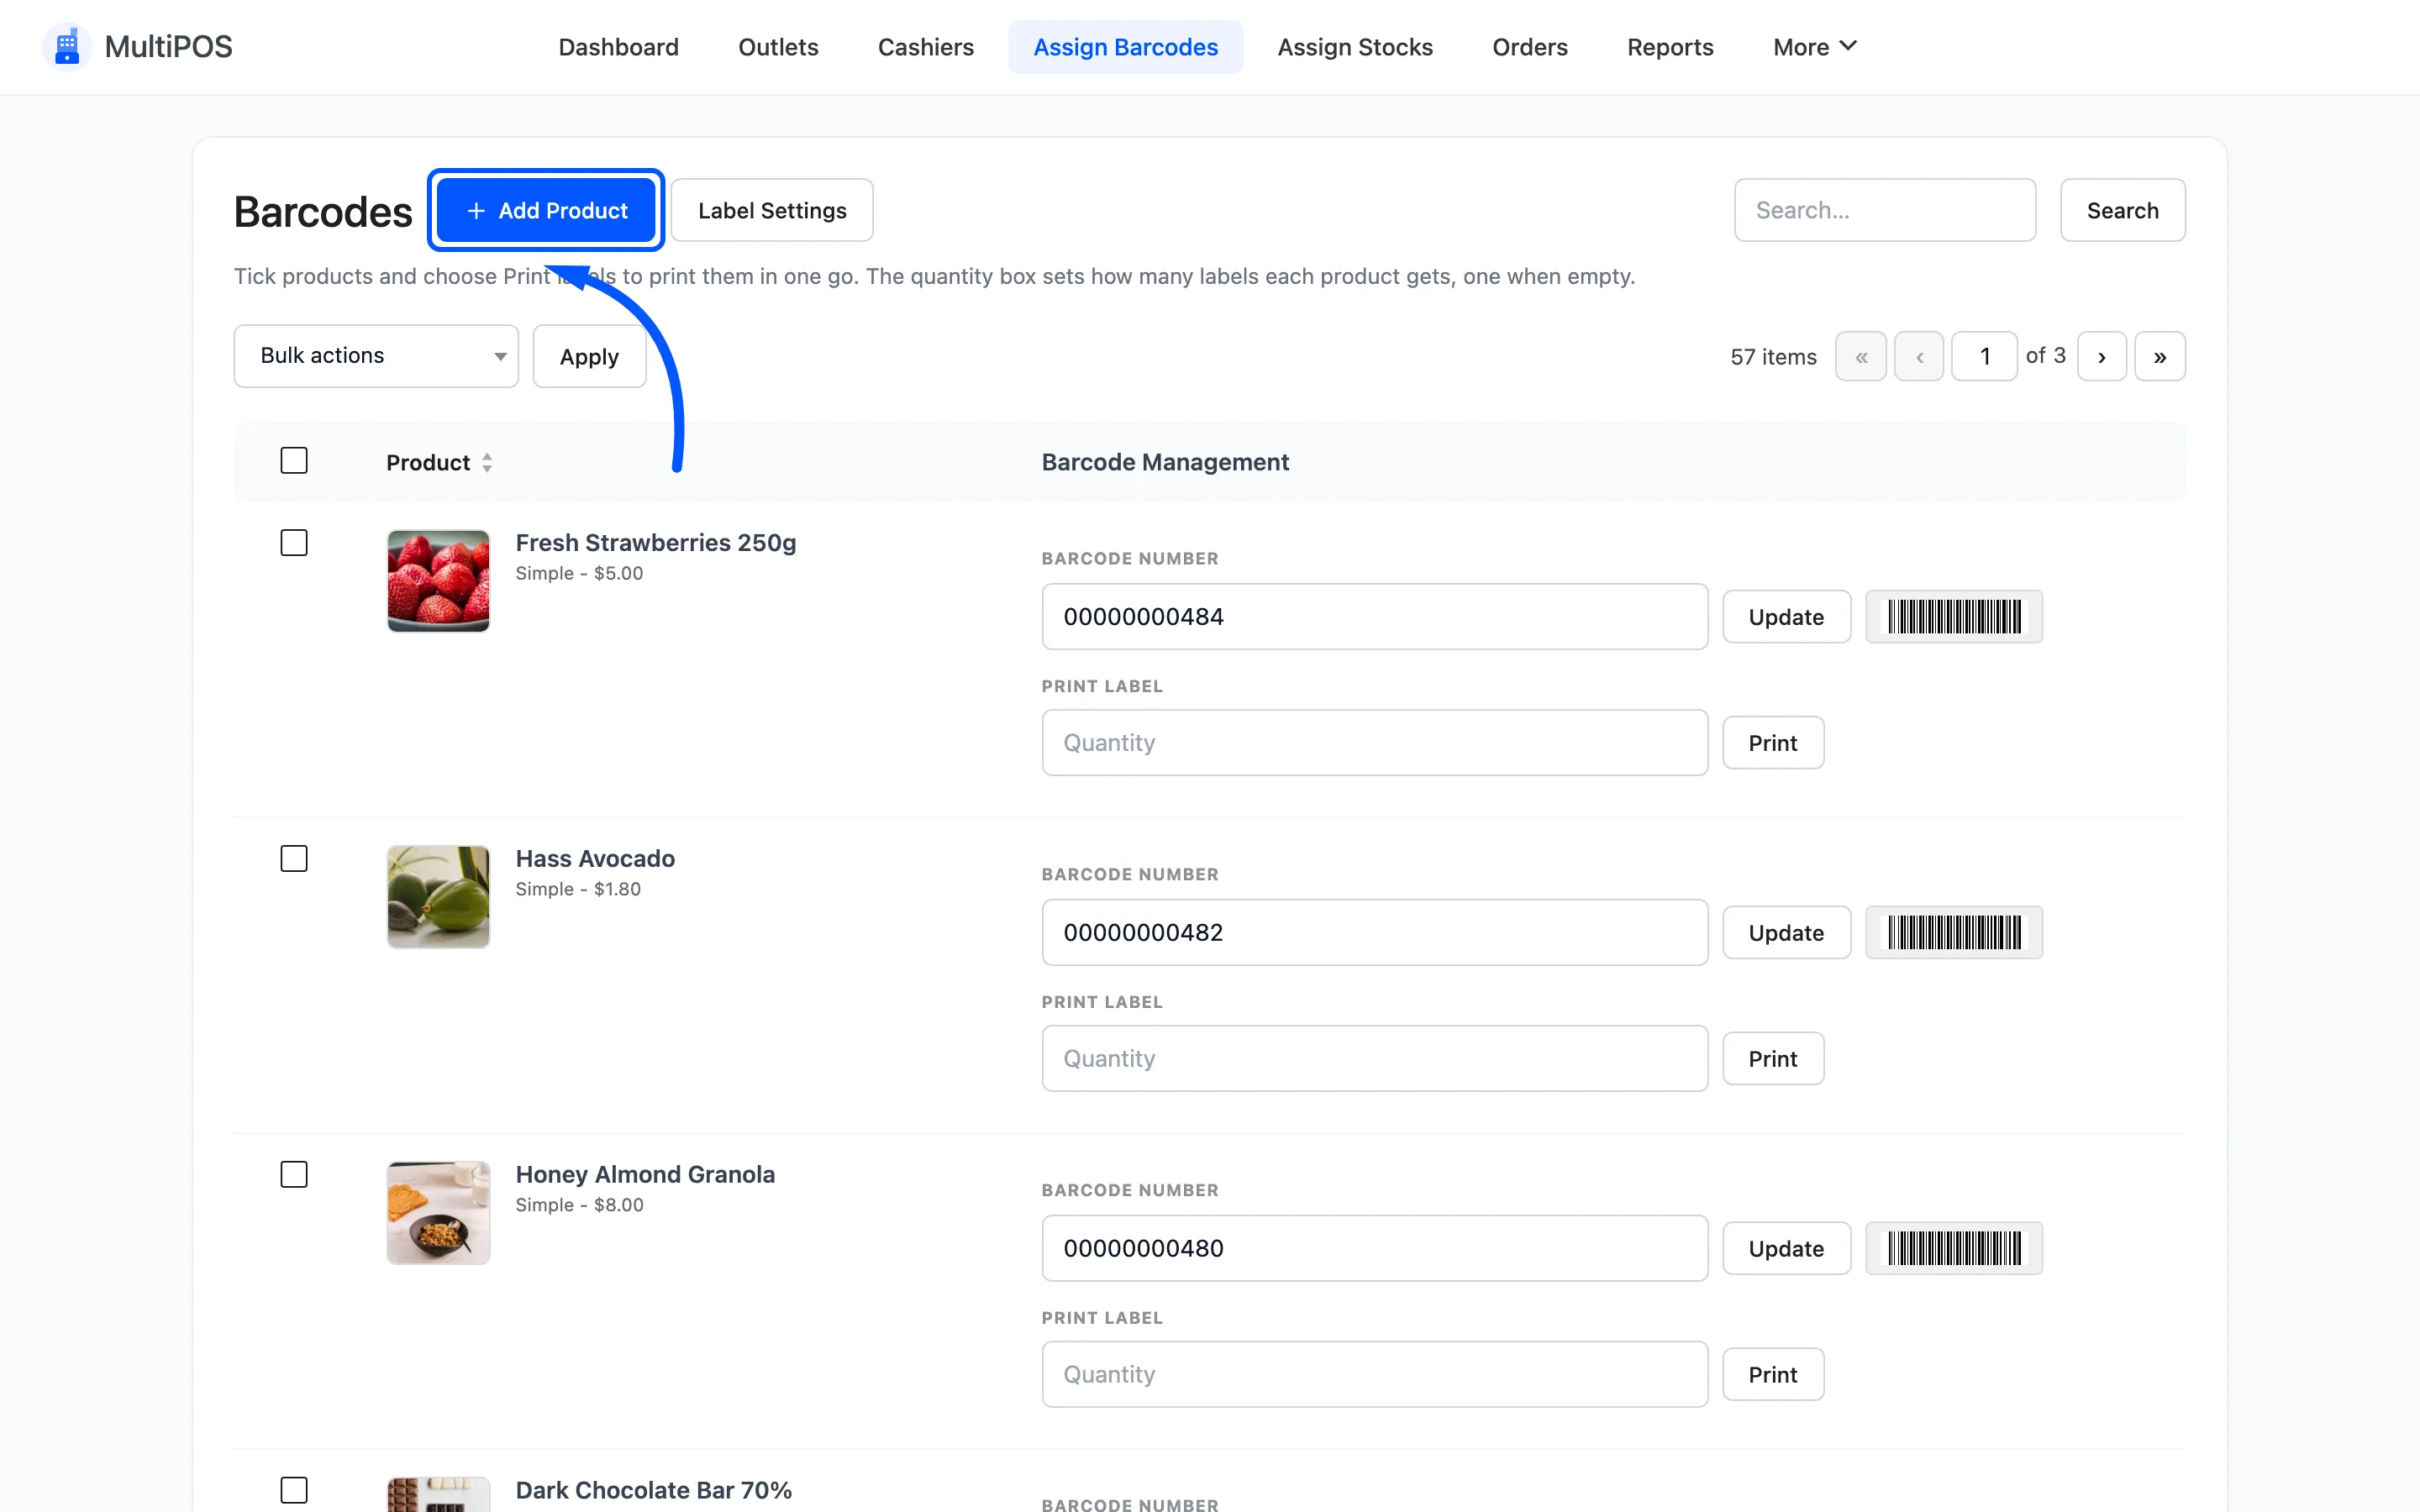Click the MultiPOS brand name
This screenshot has width=2420, height=1512.
168,47
